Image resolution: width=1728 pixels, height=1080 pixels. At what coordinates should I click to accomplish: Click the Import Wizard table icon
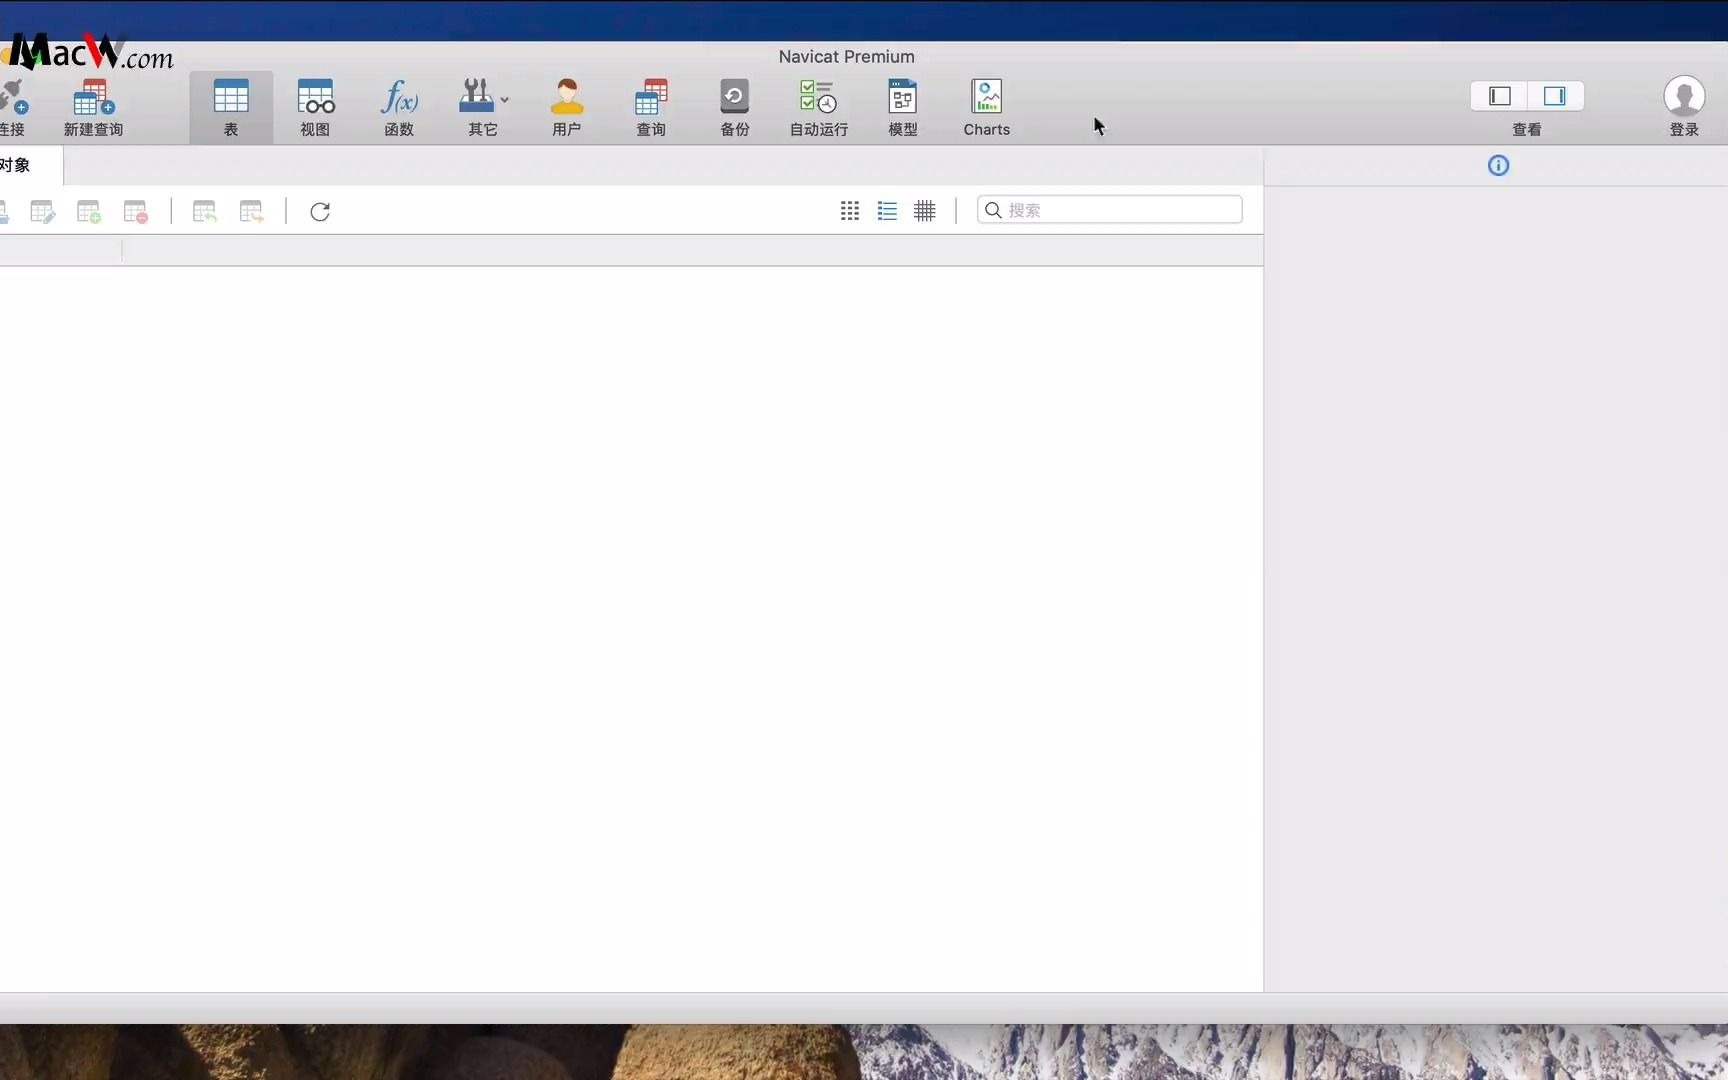(205, 211)
